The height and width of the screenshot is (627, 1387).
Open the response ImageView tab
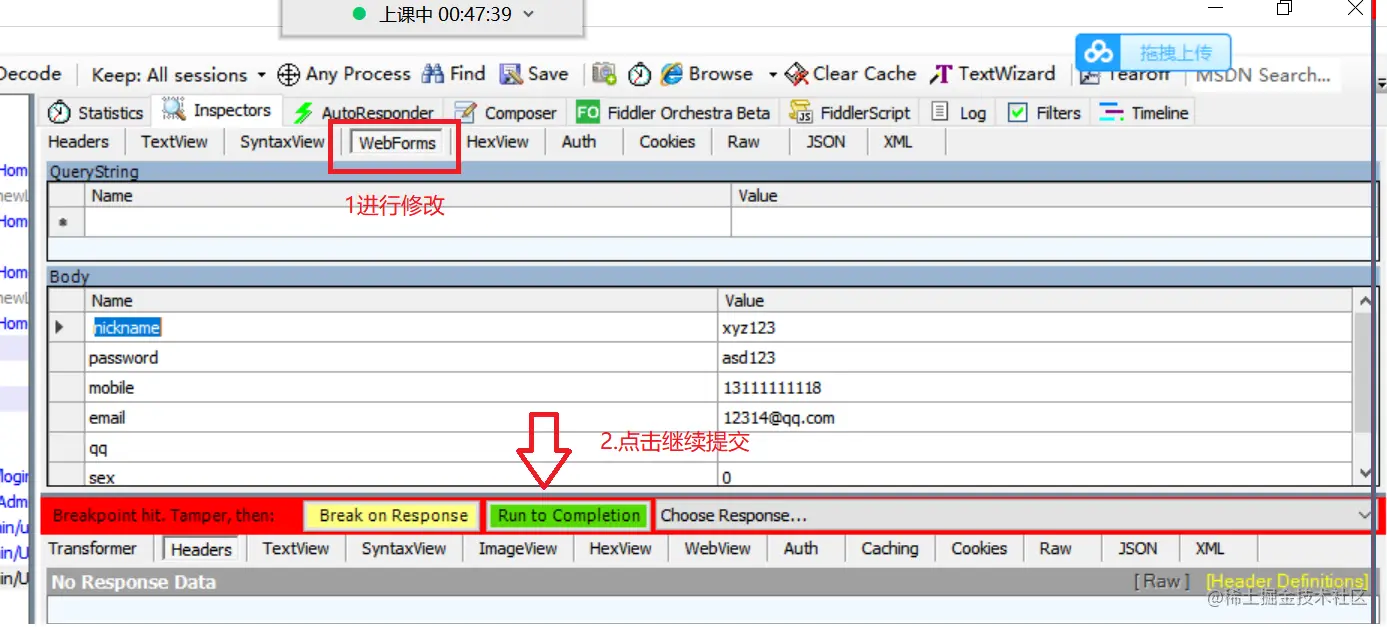click(517, 548)
